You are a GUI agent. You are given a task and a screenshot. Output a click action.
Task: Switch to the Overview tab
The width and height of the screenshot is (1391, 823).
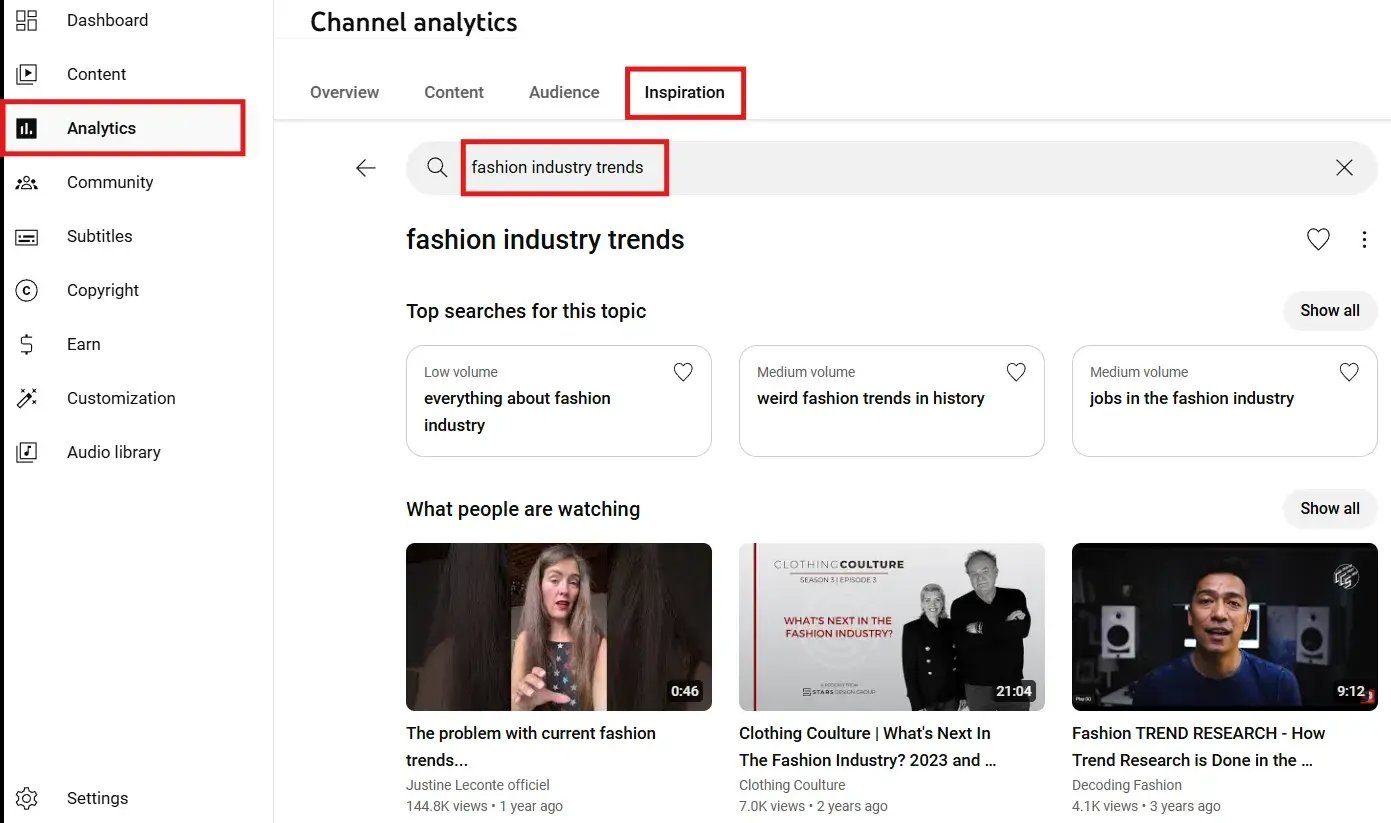(344, 92)
